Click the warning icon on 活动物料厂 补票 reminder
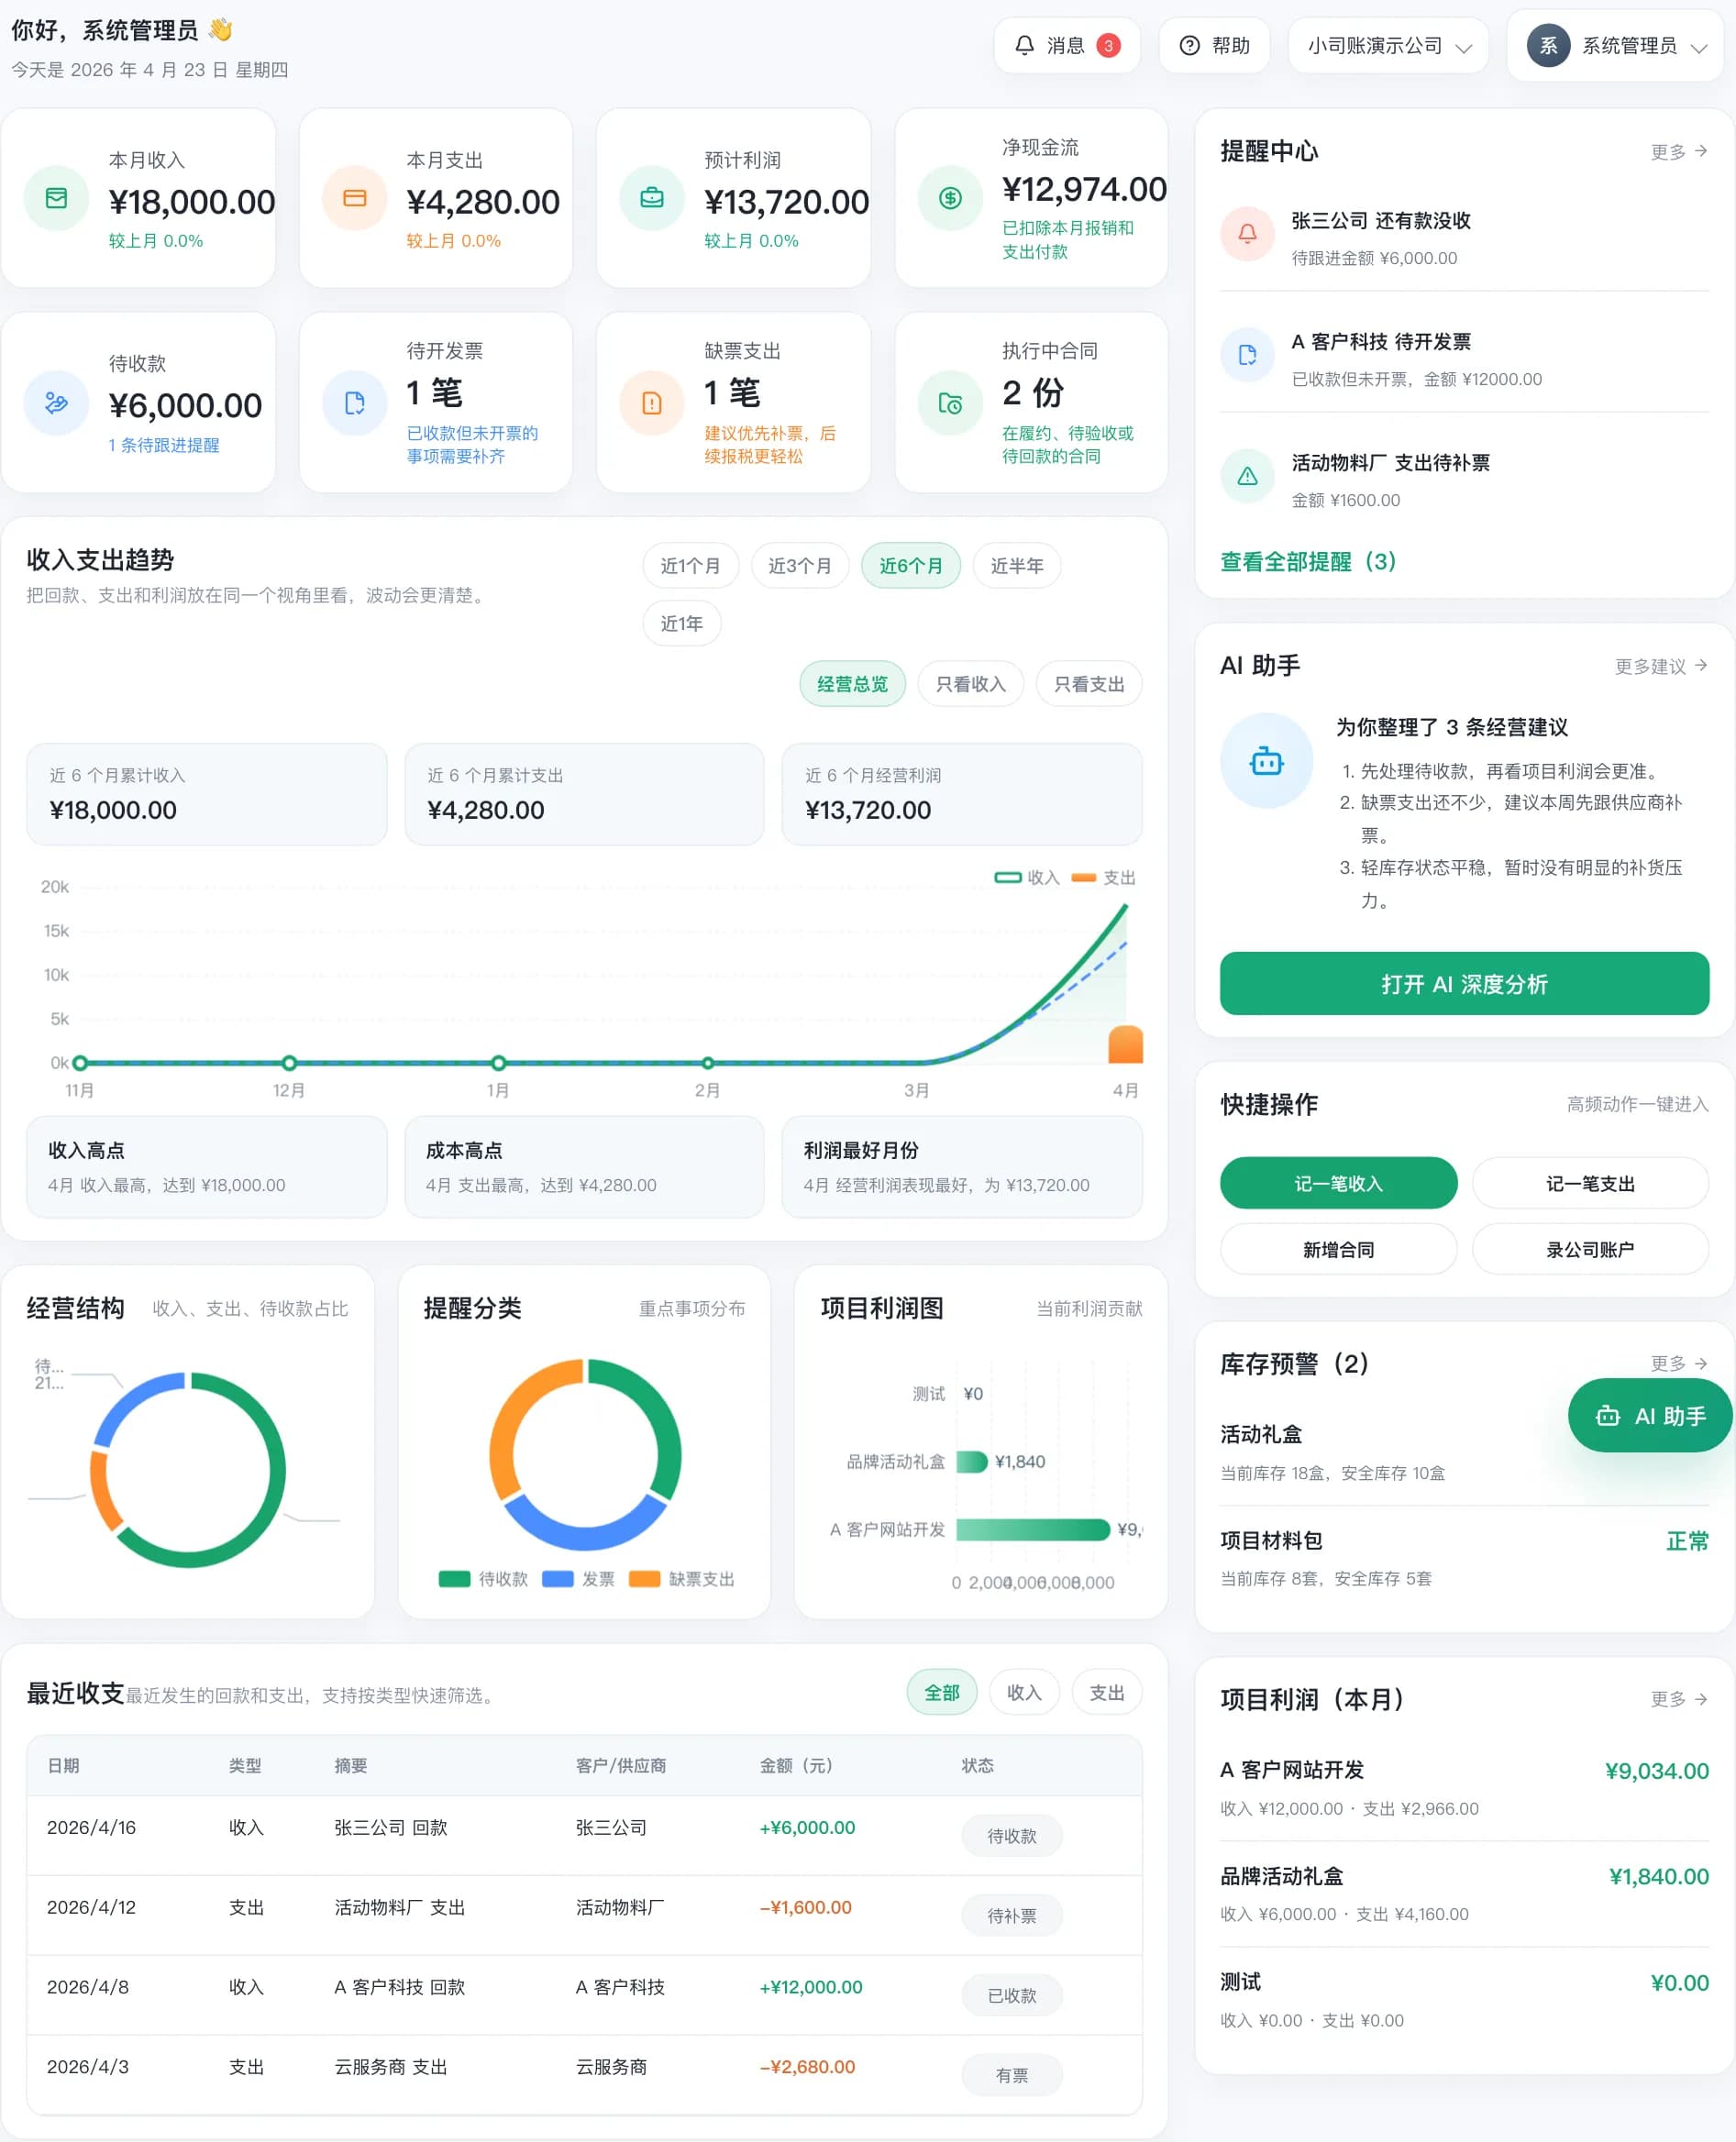1736x2142 pixels. [1247, 476]
